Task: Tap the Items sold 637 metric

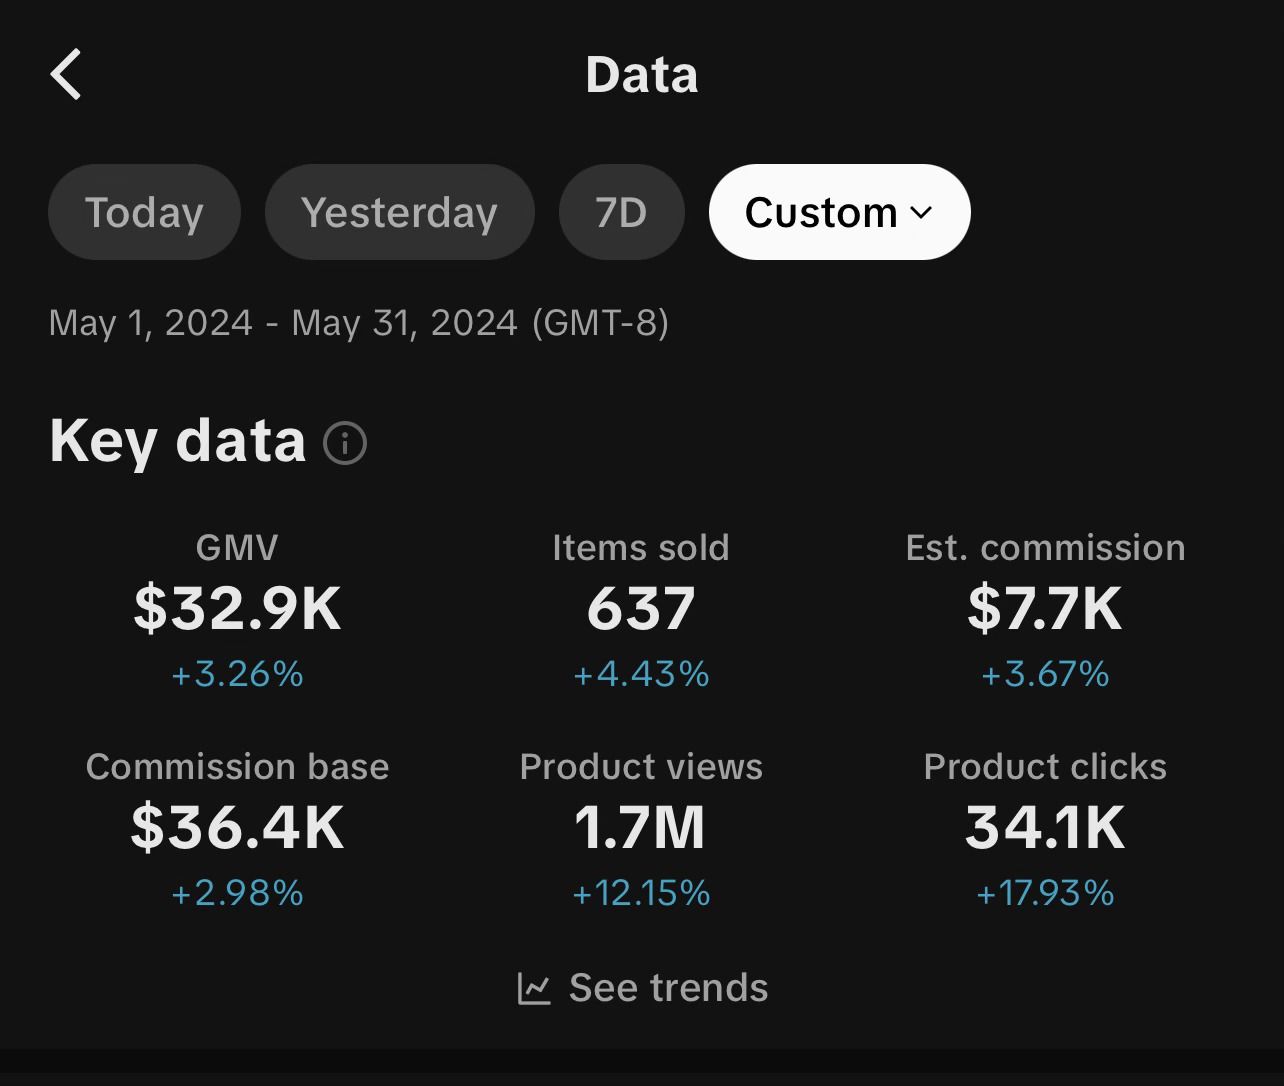Action: tap(641, 608)
